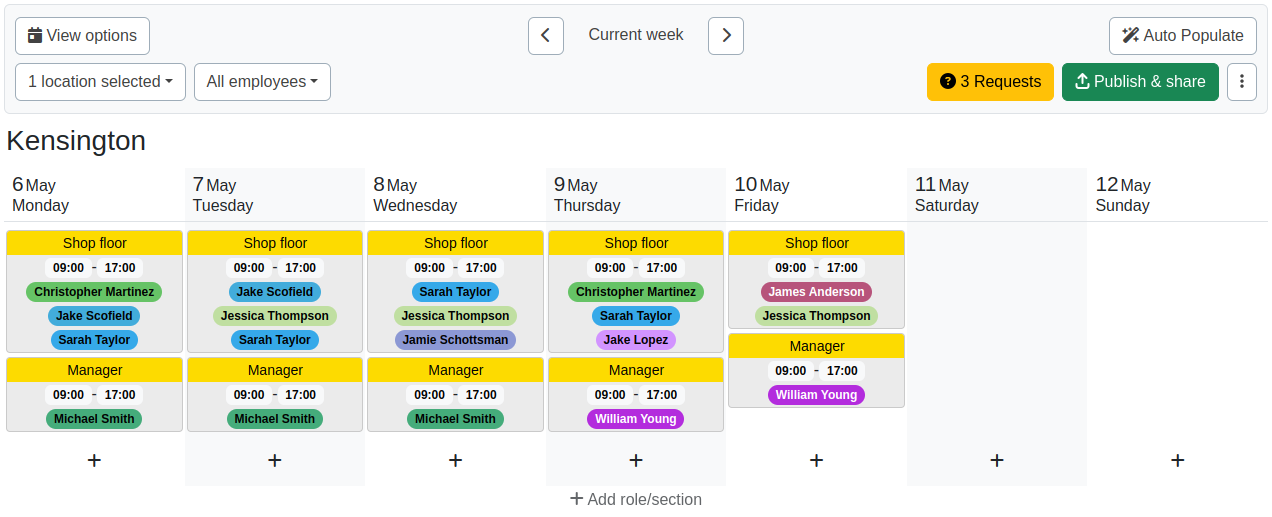1272x517 pixels.
Task: Open the All employees dropdown
Action: pos(262,82)
